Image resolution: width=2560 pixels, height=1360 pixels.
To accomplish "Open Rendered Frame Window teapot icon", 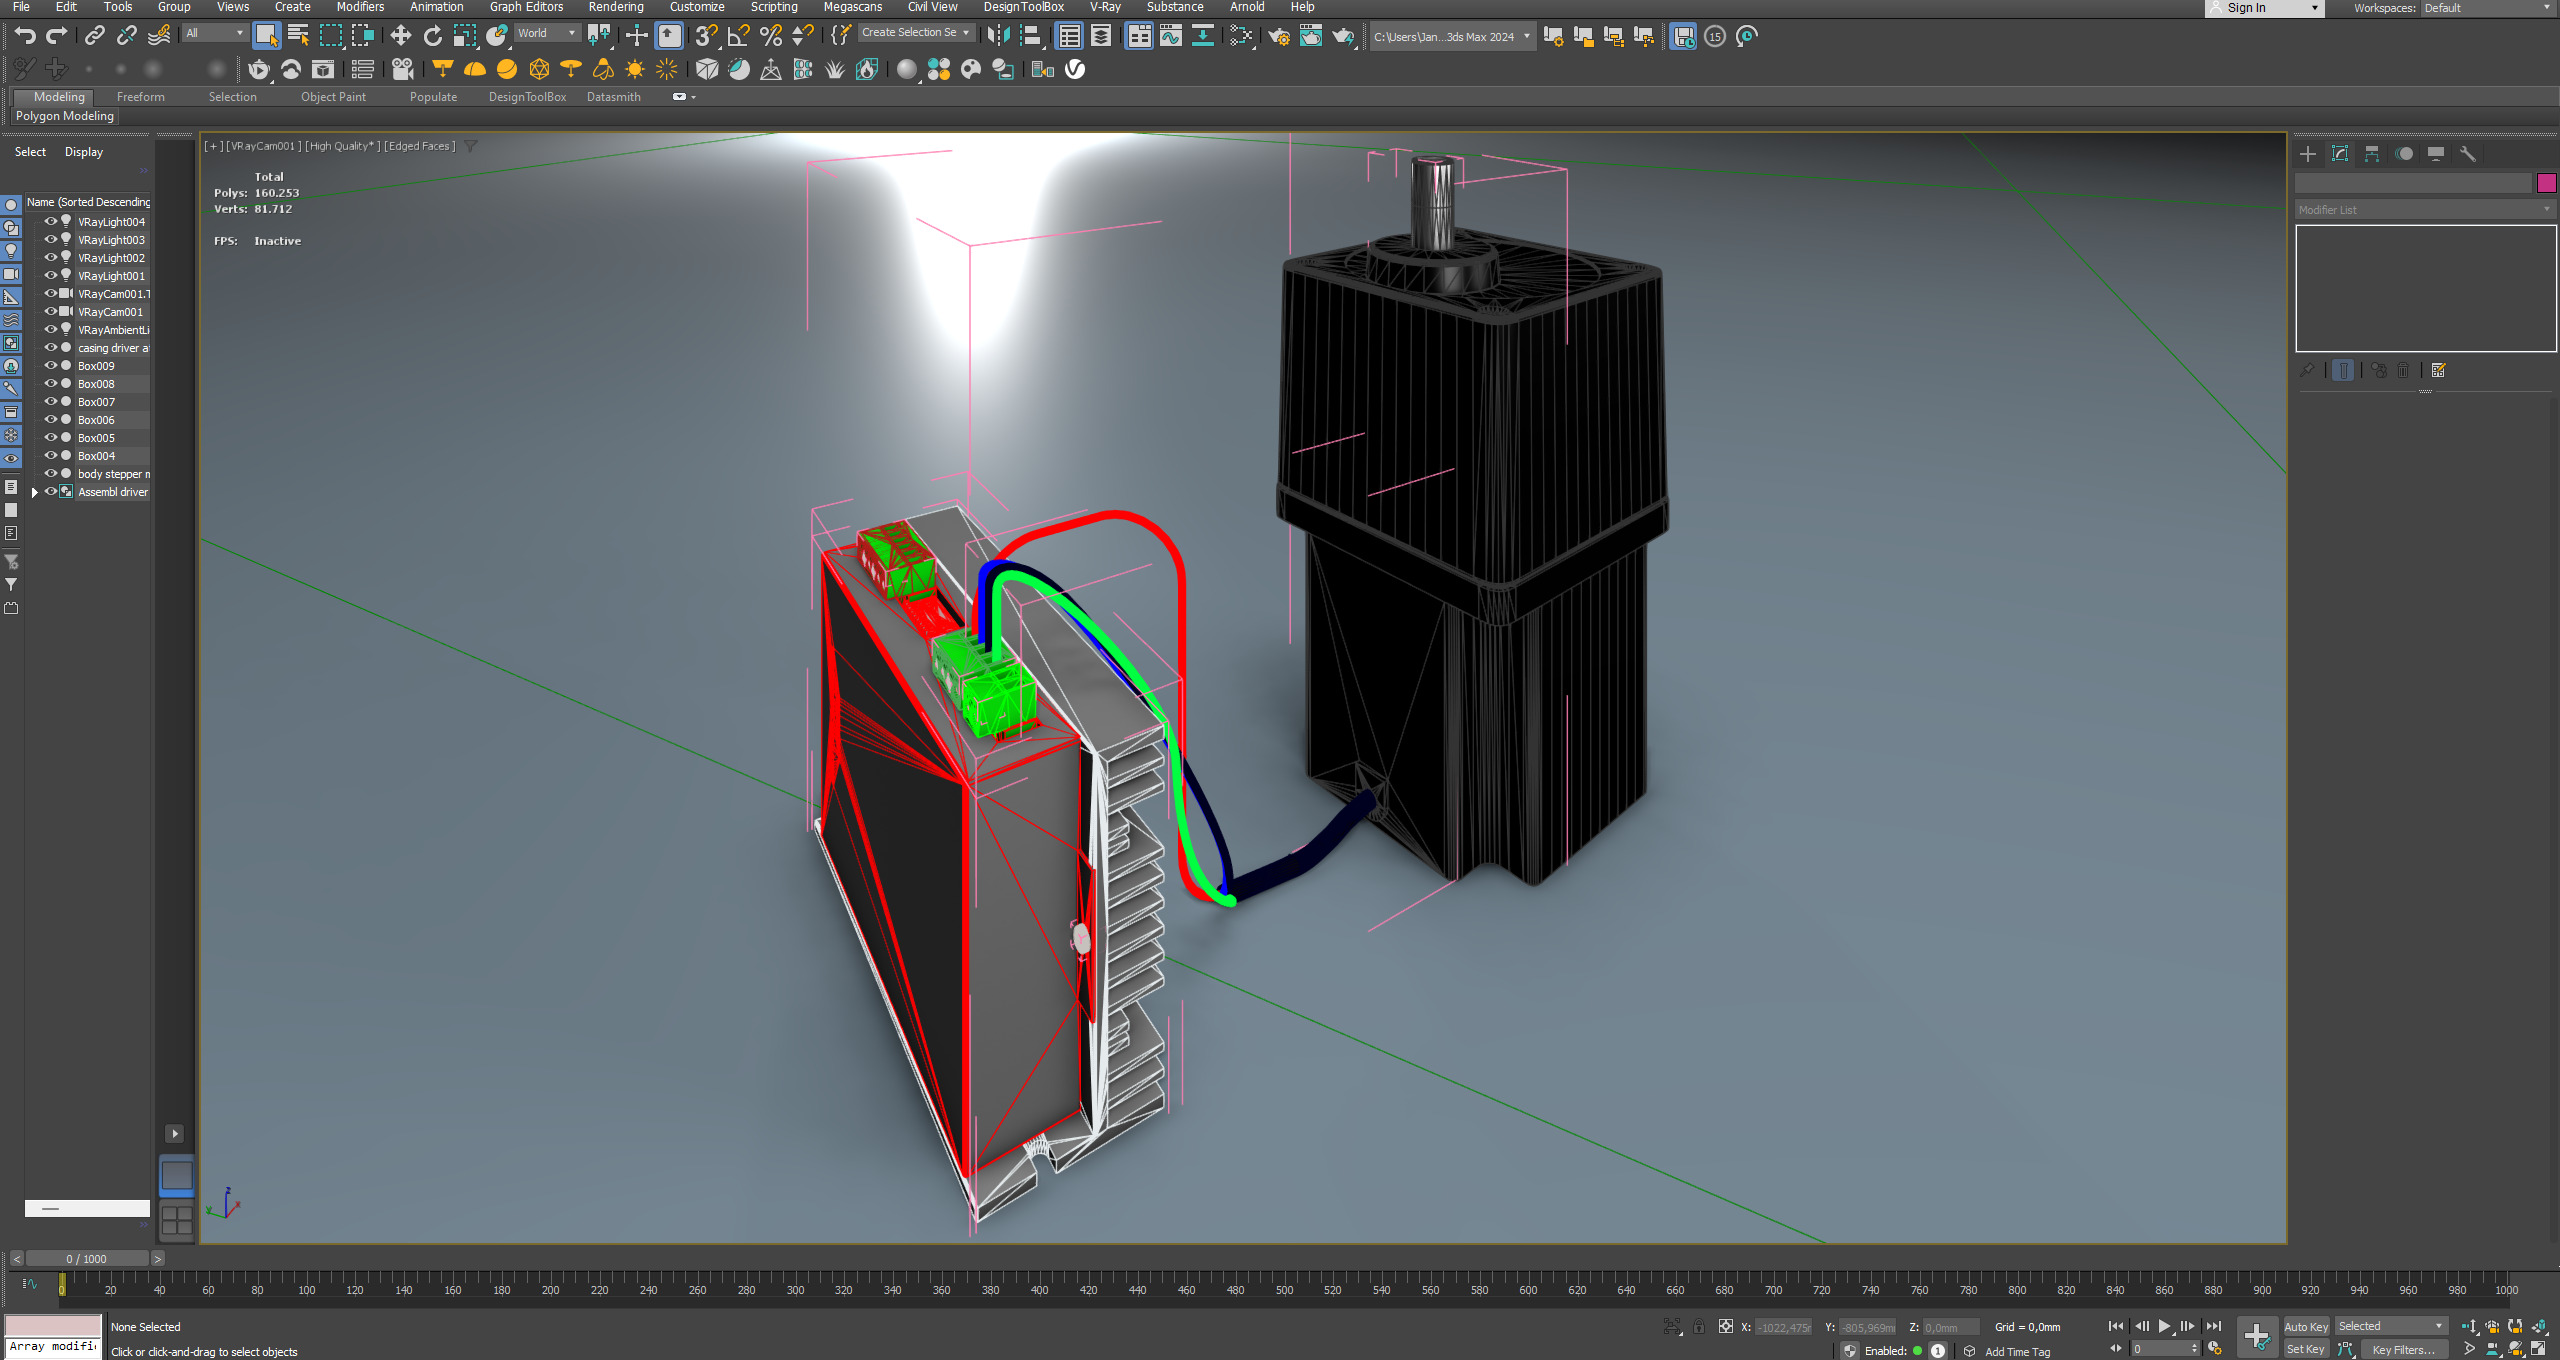I will tap(1311, 36).
